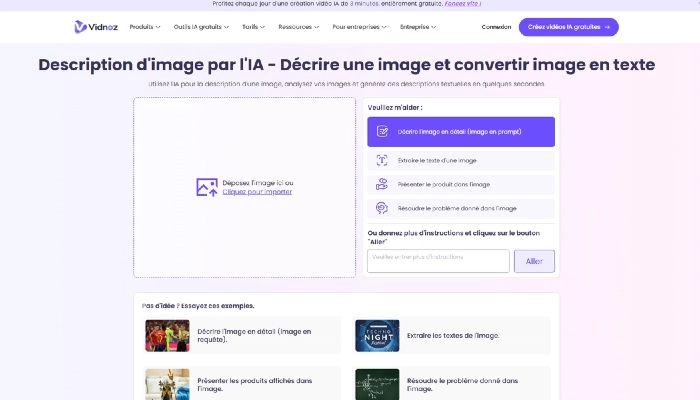Click the problem solving icon
The height and width of the screenshot is (400, 700).
(x=382, y=208)
